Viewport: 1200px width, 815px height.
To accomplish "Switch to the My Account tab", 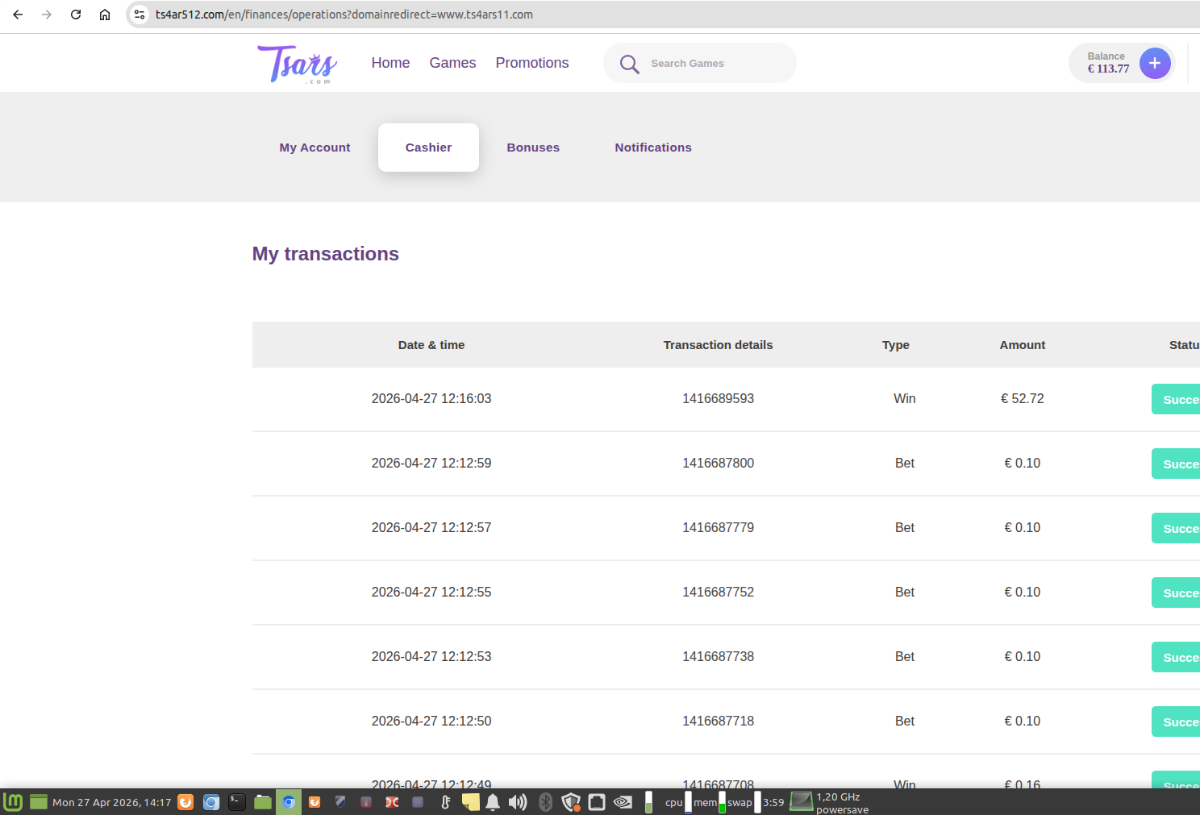I will click(x=314, y=148).
